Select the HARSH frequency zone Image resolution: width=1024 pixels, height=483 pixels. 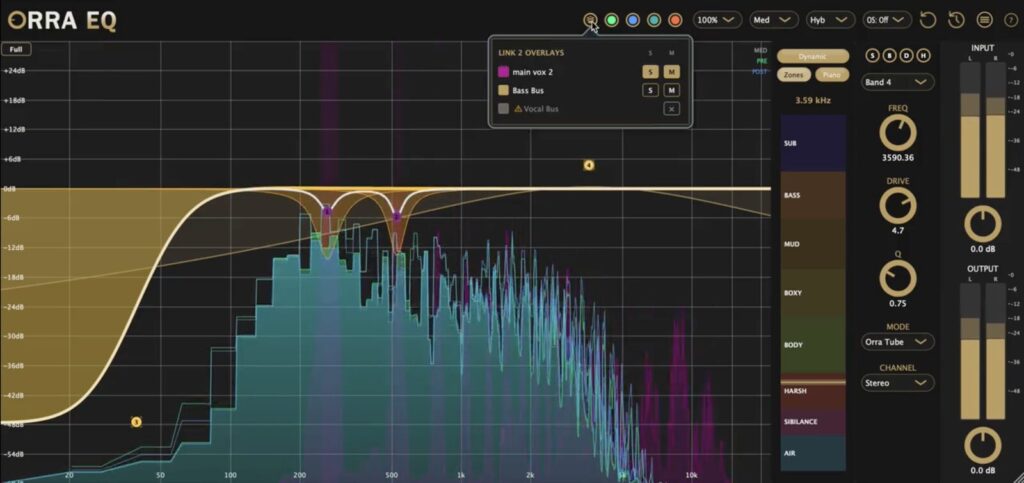click(813, 392)
